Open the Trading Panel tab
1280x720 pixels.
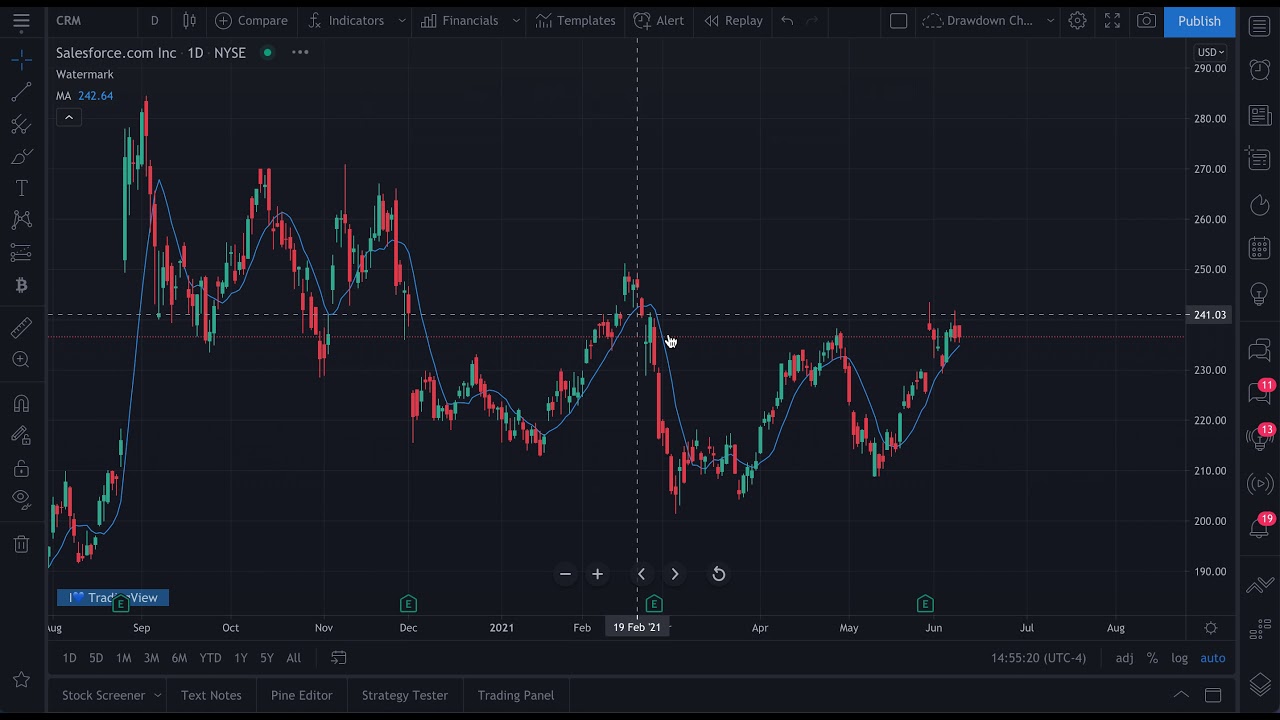point(515,695)
